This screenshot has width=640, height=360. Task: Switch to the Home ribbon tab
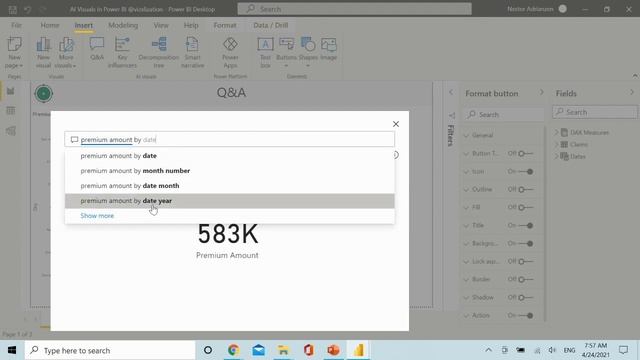click(x=50, y=25)
